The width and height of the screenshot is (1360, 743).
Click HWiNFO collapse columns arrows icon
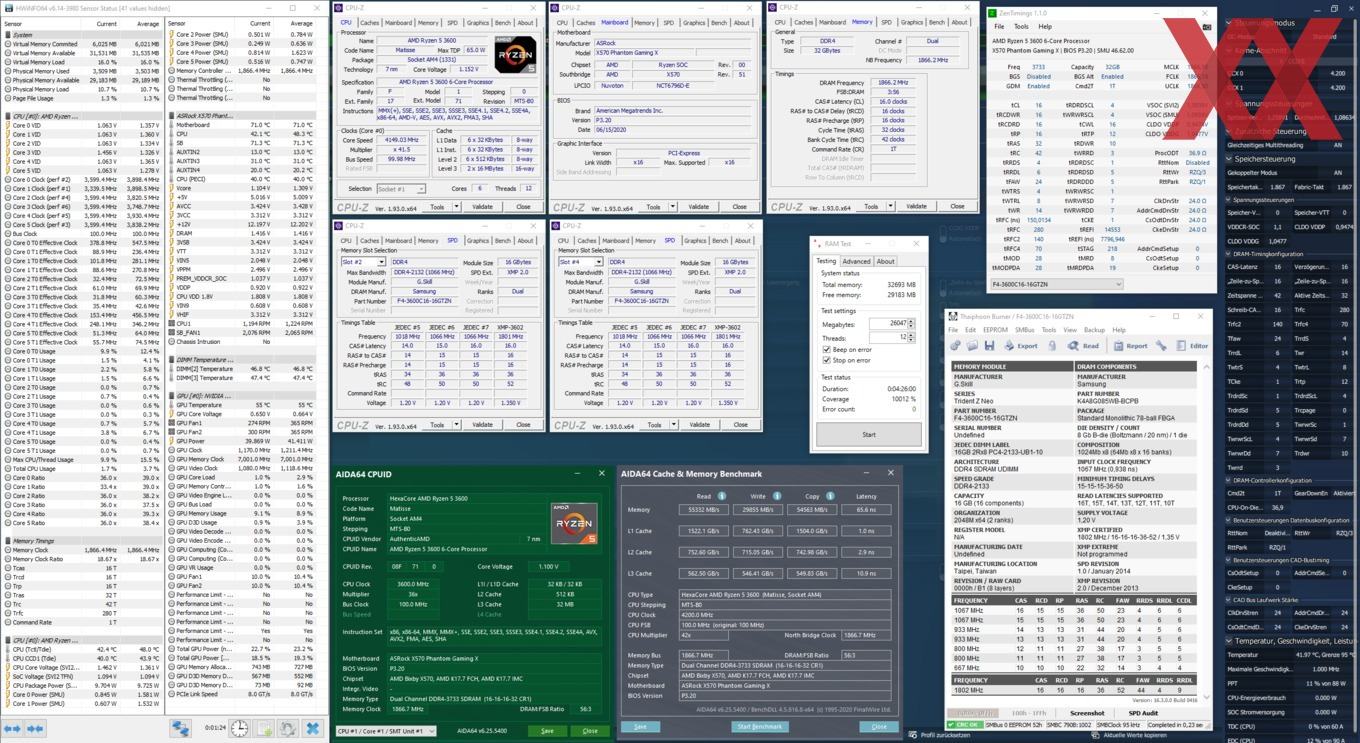point(35,728)
